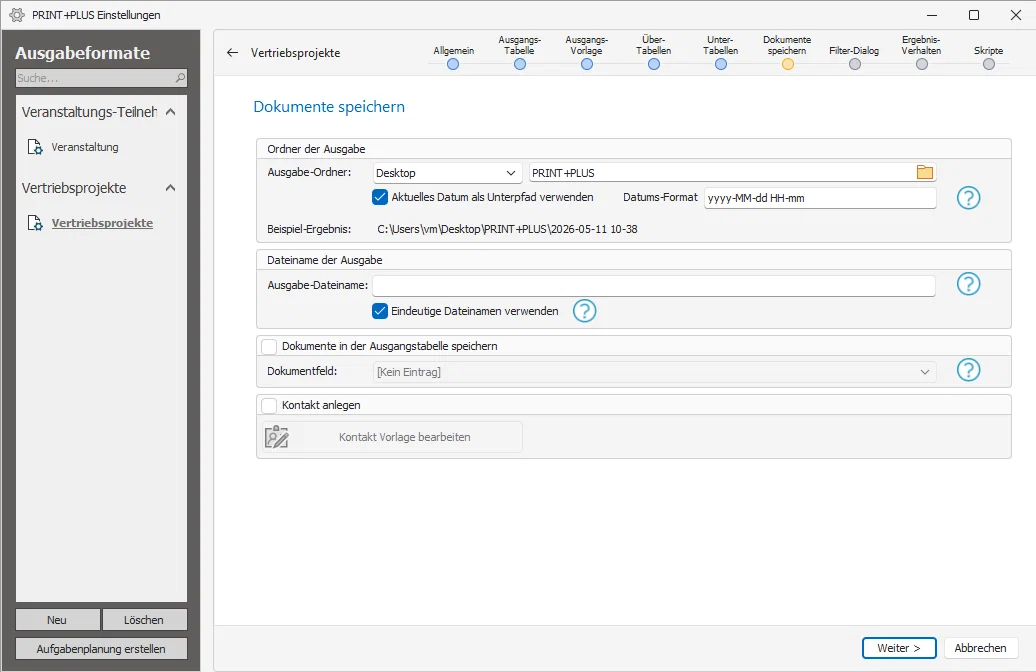Open help icon beside Ausgabe-Dateiname field
The image size is (1036, 672).
pyautogui.click(x=968, y=284)
